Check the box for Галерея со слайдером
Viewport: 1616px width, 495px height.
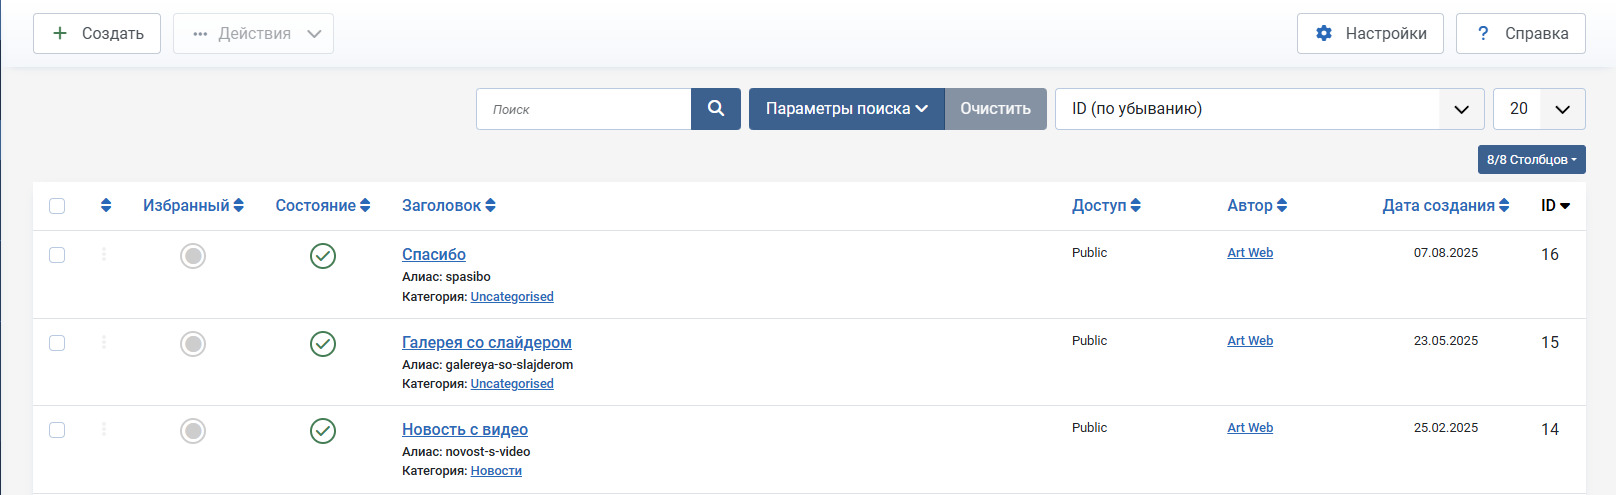(x=57, y=343)
